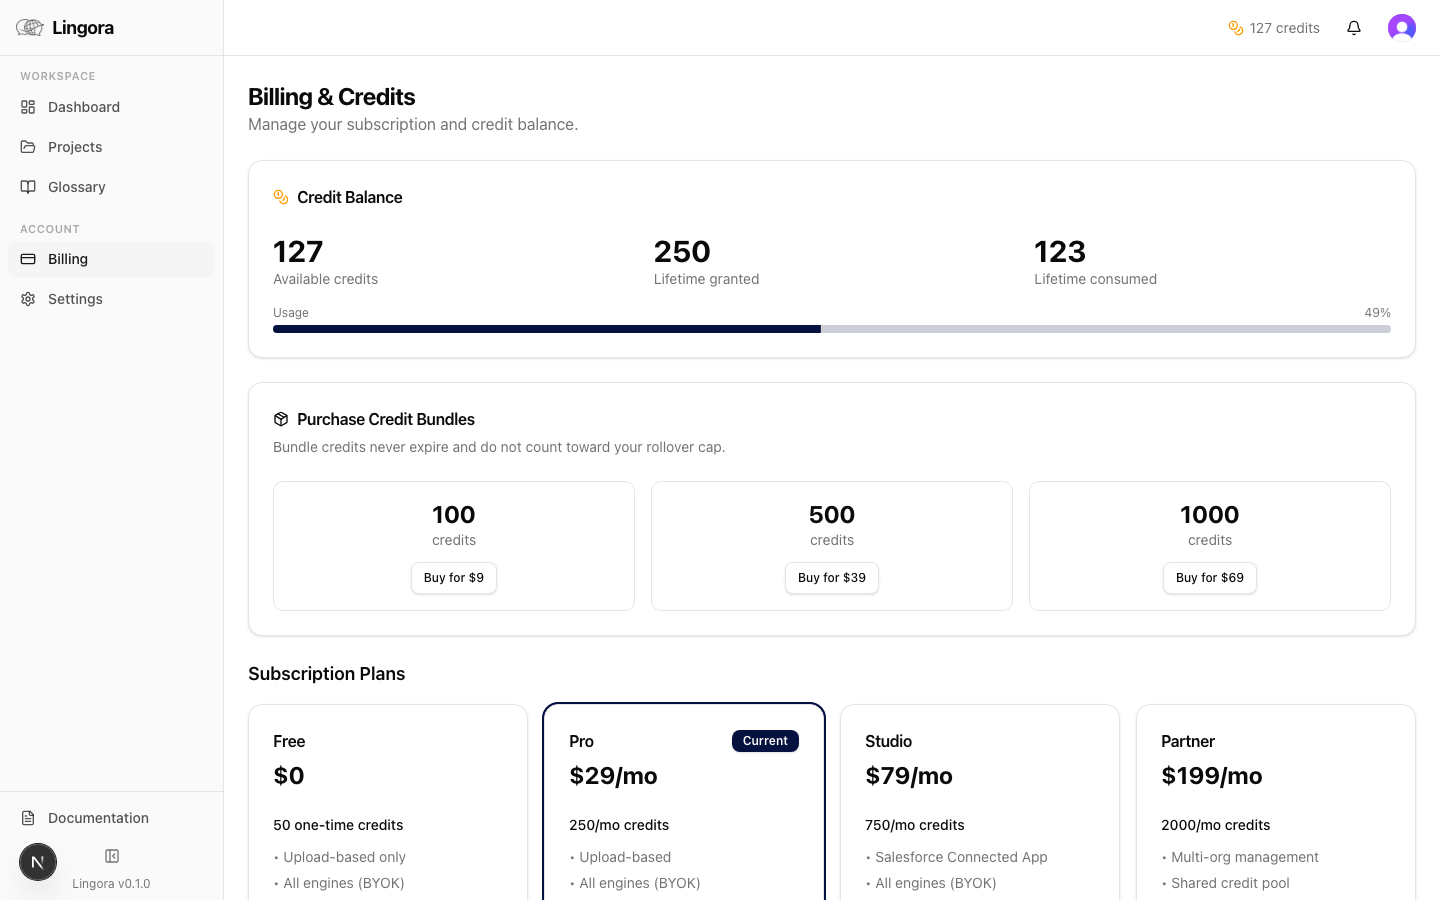Click the Projects folder icon
The image size is (1440, 900).
(28, 147)
